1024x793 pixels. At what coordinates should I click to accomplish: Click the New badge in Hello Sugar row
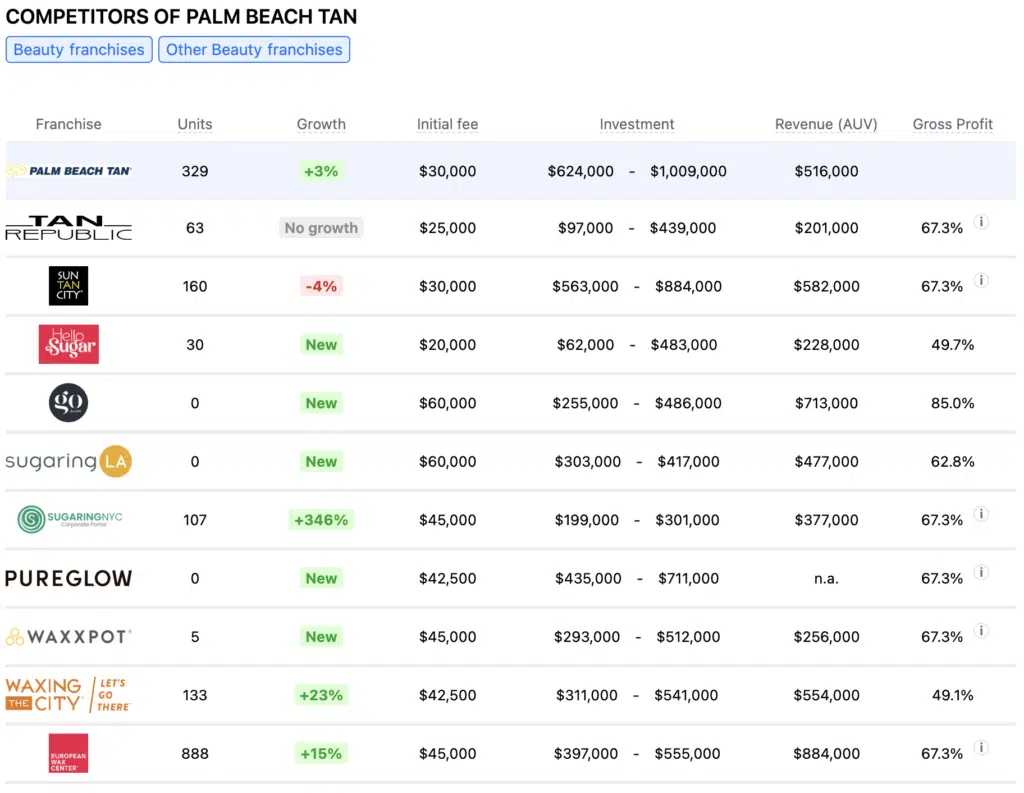click(321, 344)
